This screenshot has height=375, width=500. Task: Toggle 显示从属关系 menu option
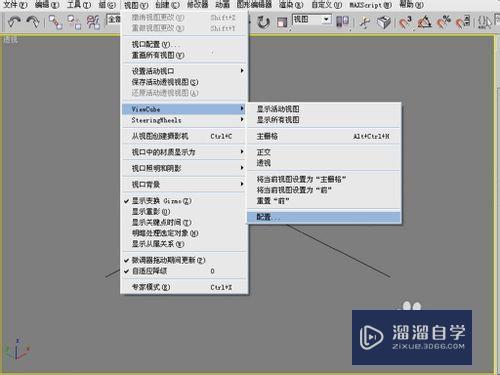[x=184, y=244]
